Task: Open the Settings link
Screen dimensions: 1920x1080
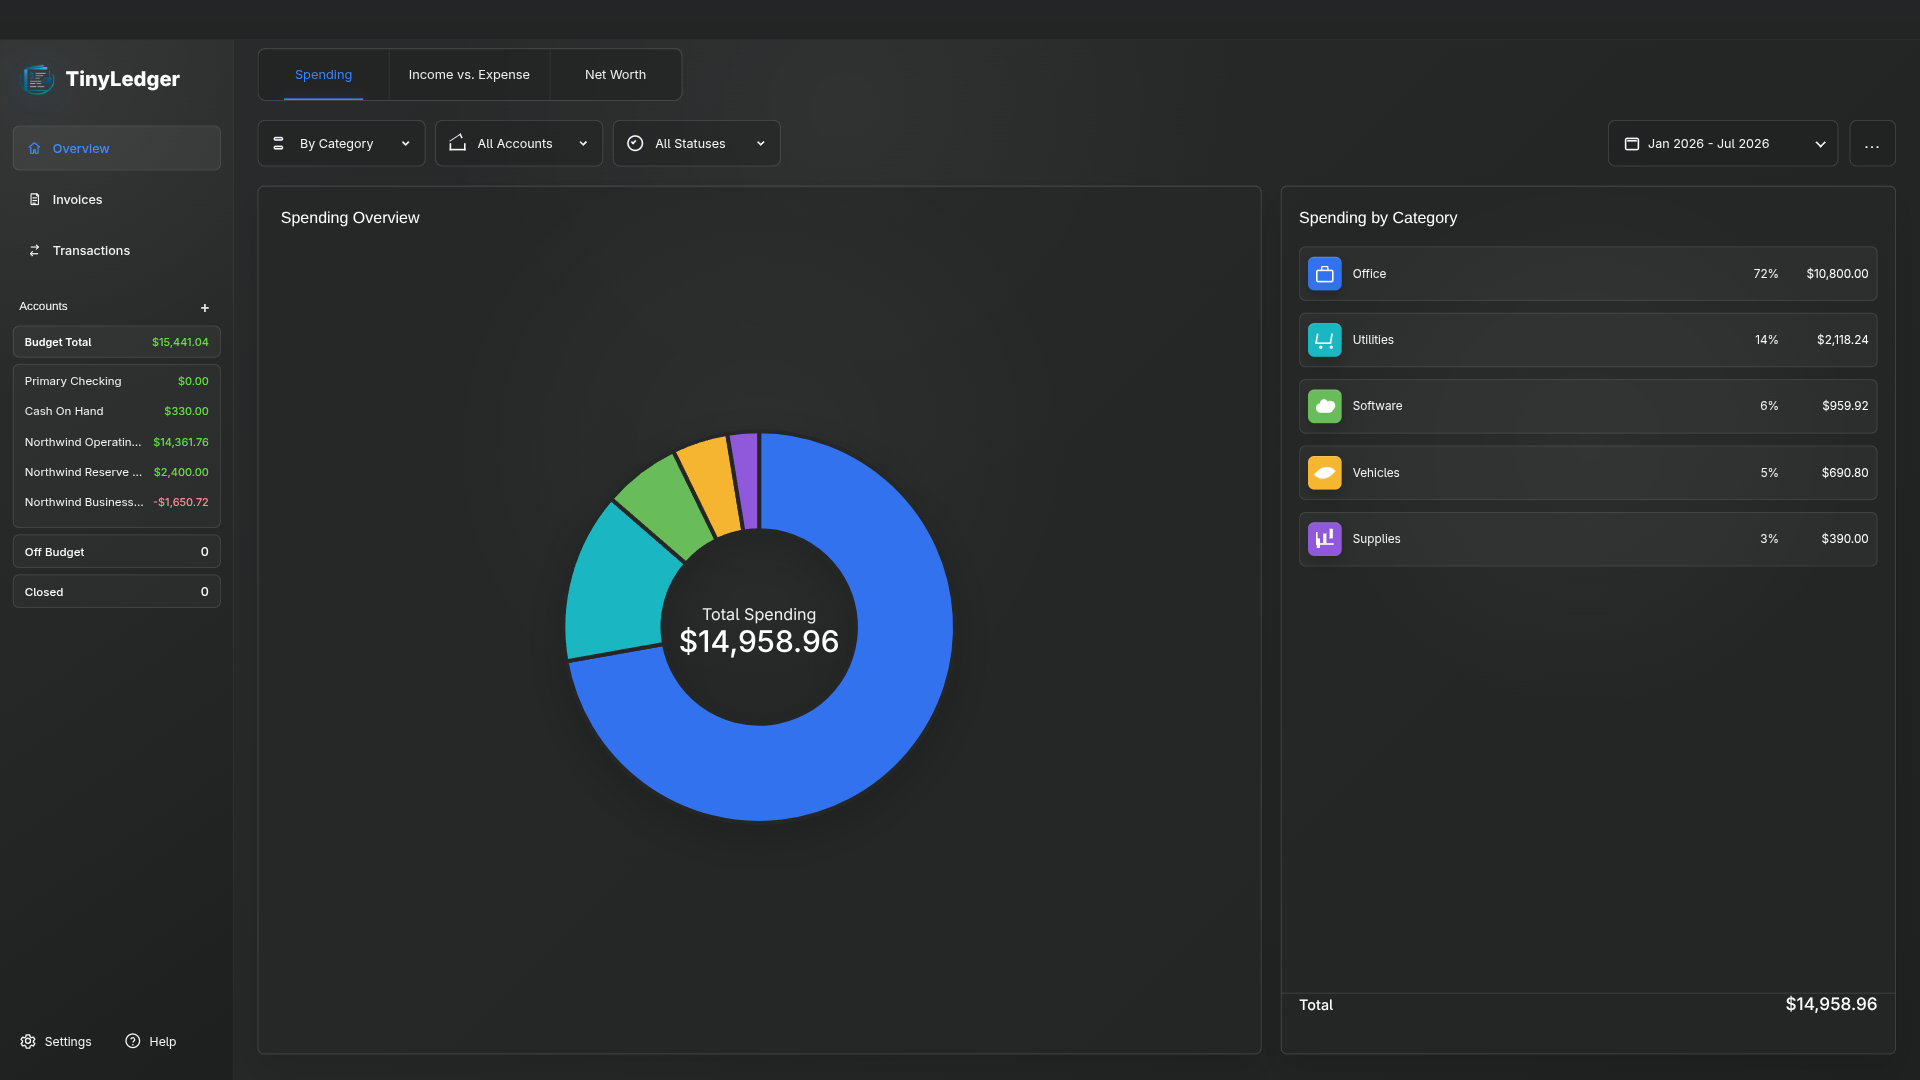Action: (x=56, y=1041)
